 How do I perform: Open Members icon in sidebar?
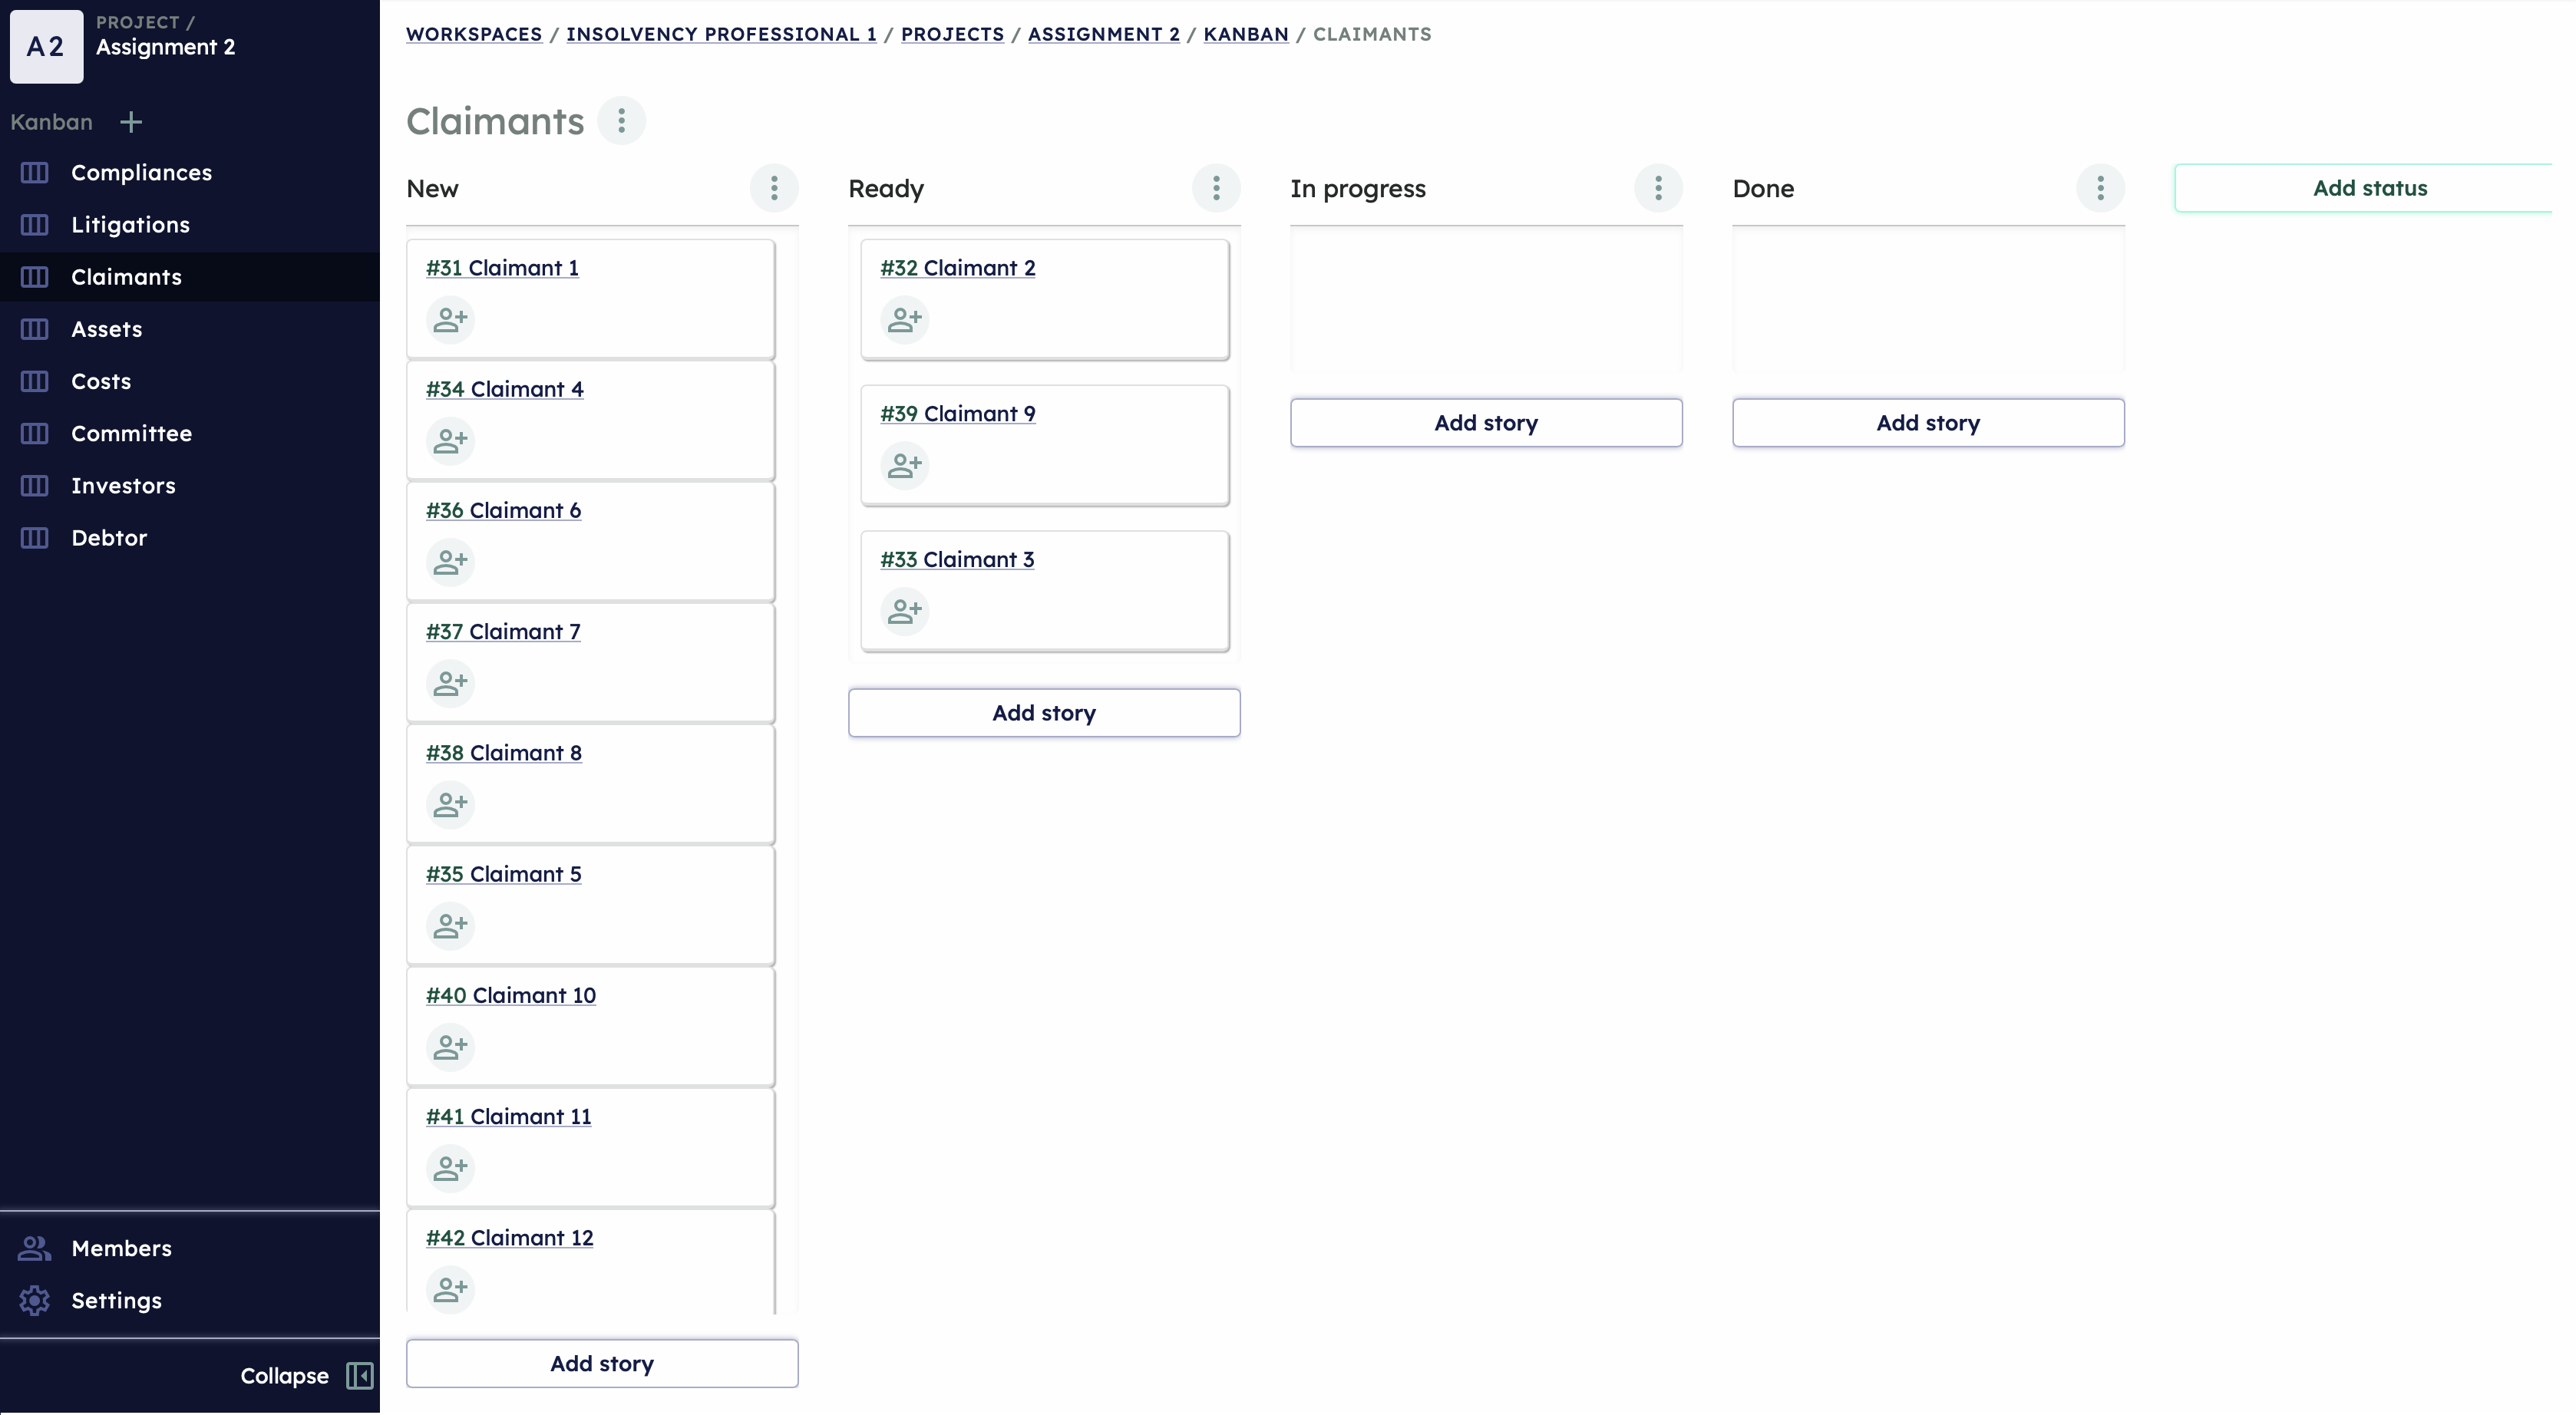click(34, 1248)
